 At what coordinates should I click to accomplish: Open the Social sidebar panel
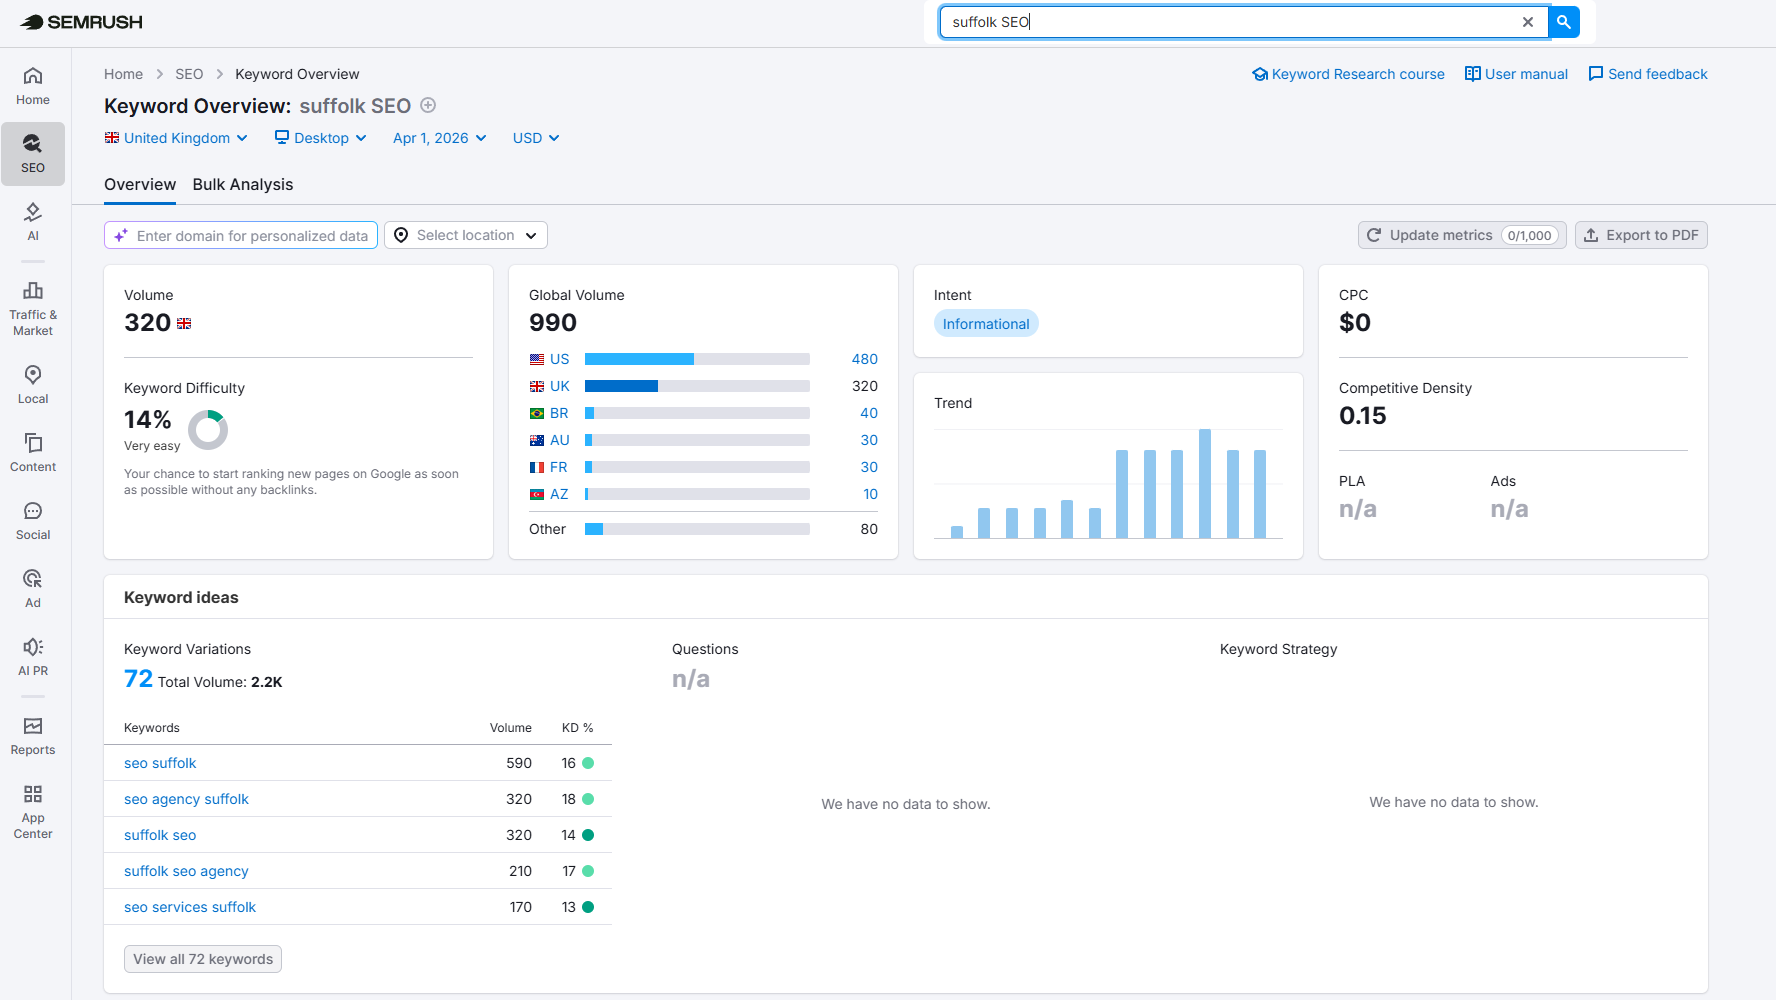tap(33, 520)
